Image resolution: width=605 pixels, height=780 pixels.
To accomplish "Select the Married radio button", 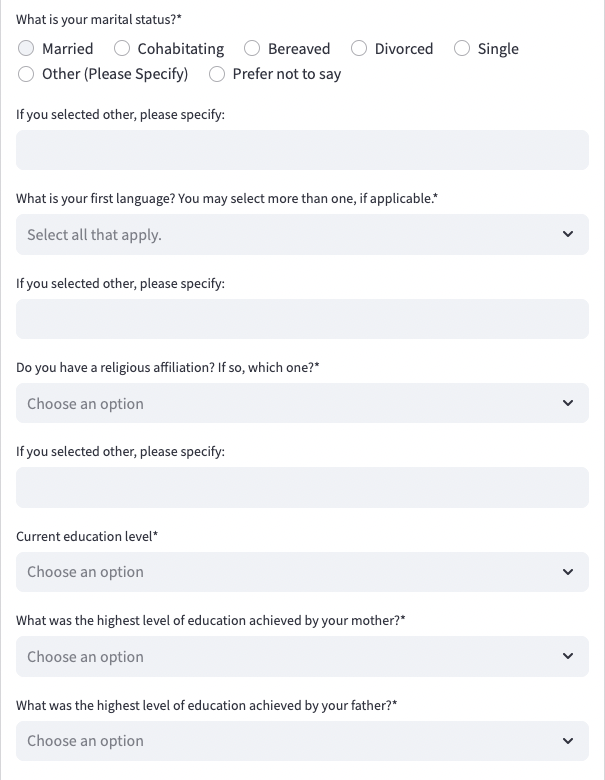I will 26,48.
